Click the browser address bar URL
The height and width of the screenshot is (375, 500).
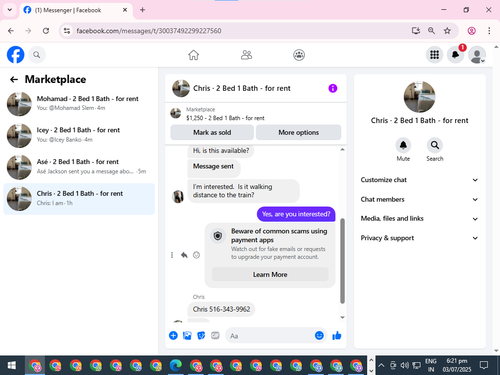coord(149,31)
